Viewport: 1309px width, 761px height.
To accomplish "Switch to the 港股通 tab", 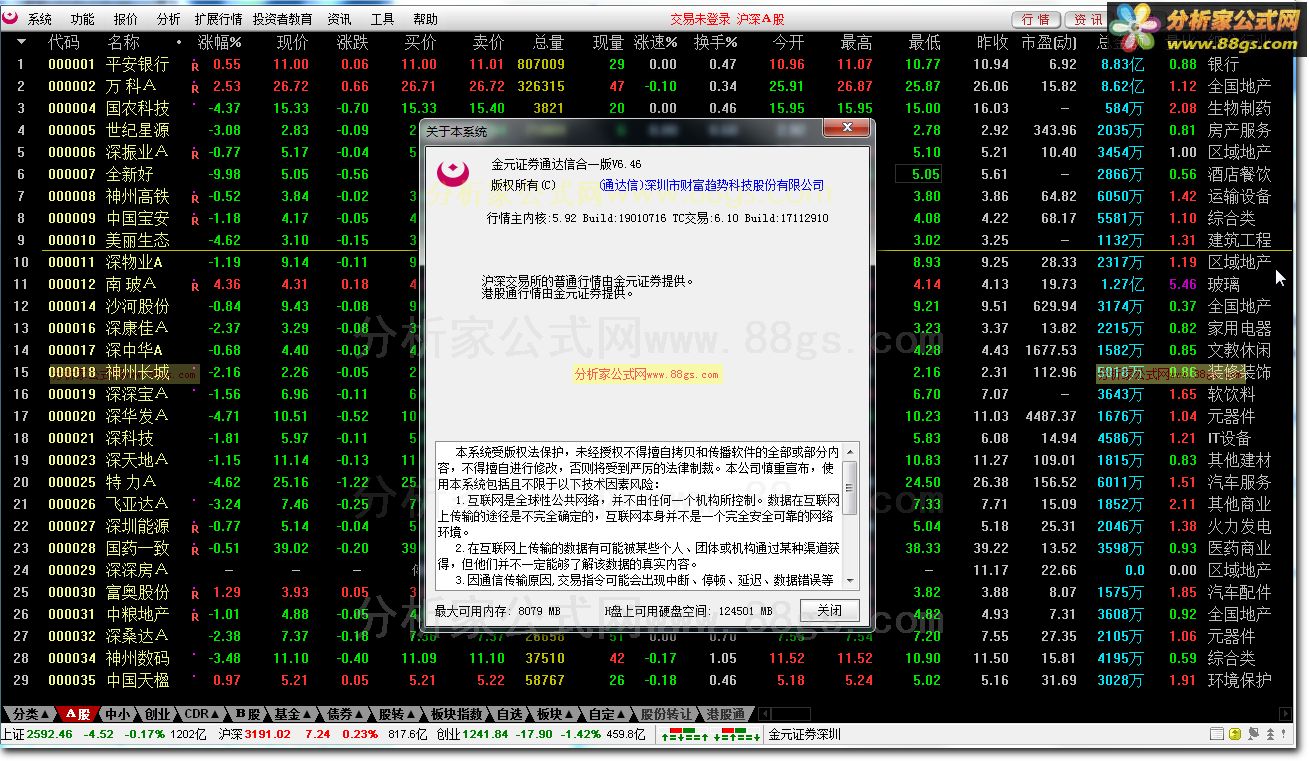I will pos(726,714).
